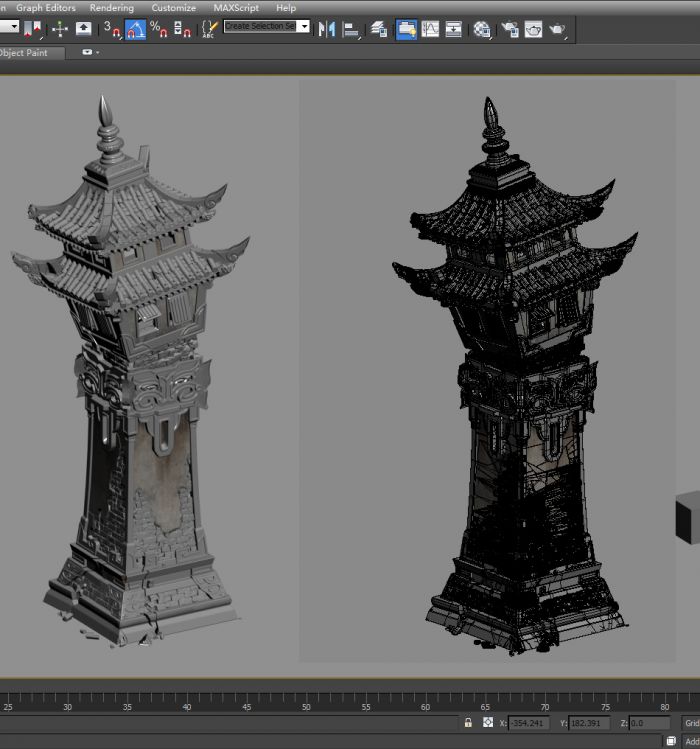Open the Rendering menu
700x749 pixels.
coord(112,8)
